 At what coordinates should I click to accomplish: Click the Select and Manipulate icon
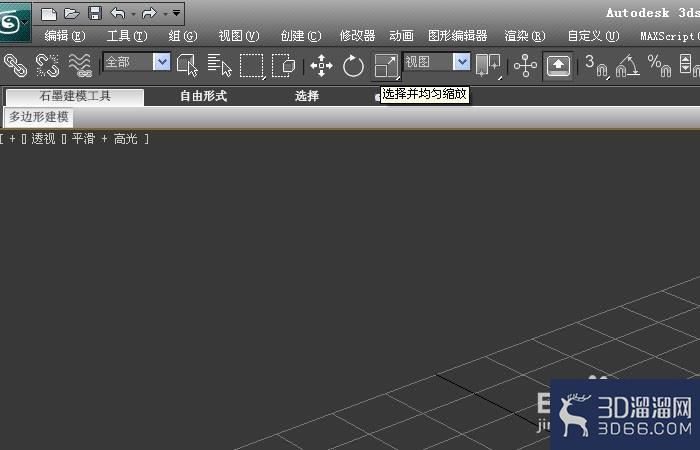[525, 66]
